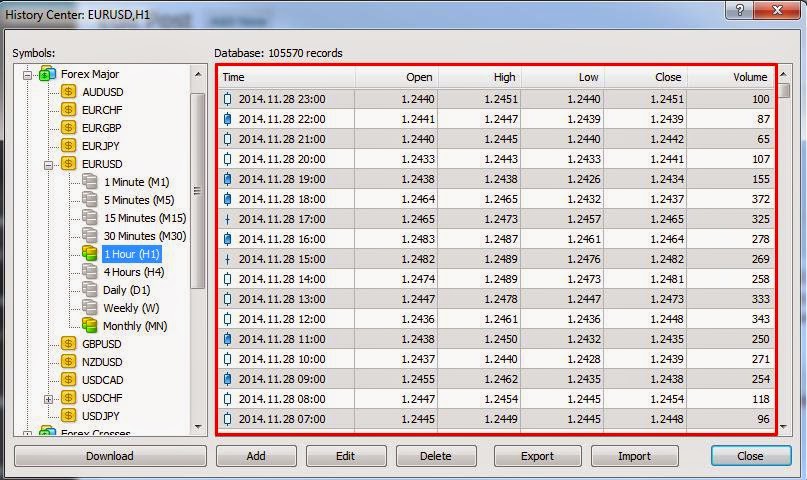Image resolution: width=807 pixels, height=480 pixels.
Task: Click the doji icon for 2014.11.28 17:00
Action: pos(227,219)
